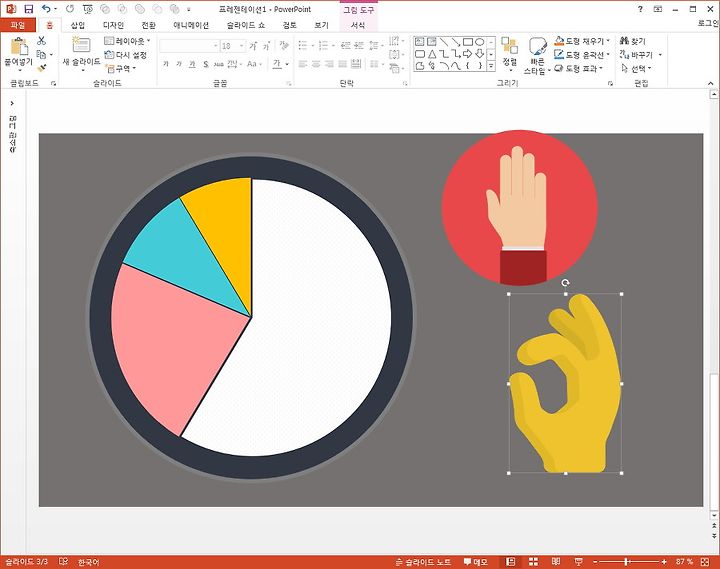This screenshot has width=720, height=569.
Task: Toggle Italic formatting button
Action: click(x=179, y=64)
